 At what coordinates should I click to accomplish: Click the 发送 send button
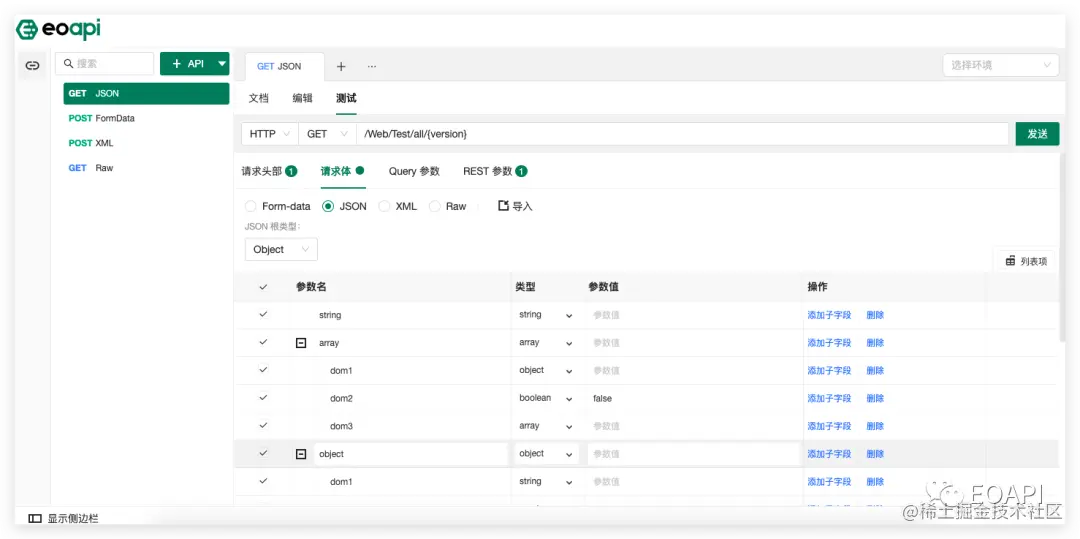[x=1037, y=134]
